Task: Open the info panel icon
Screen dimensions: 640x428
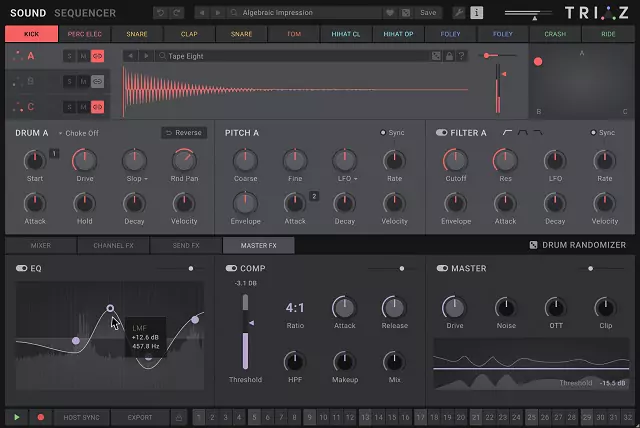Action: pyautogui.click(x=476, y=13)
